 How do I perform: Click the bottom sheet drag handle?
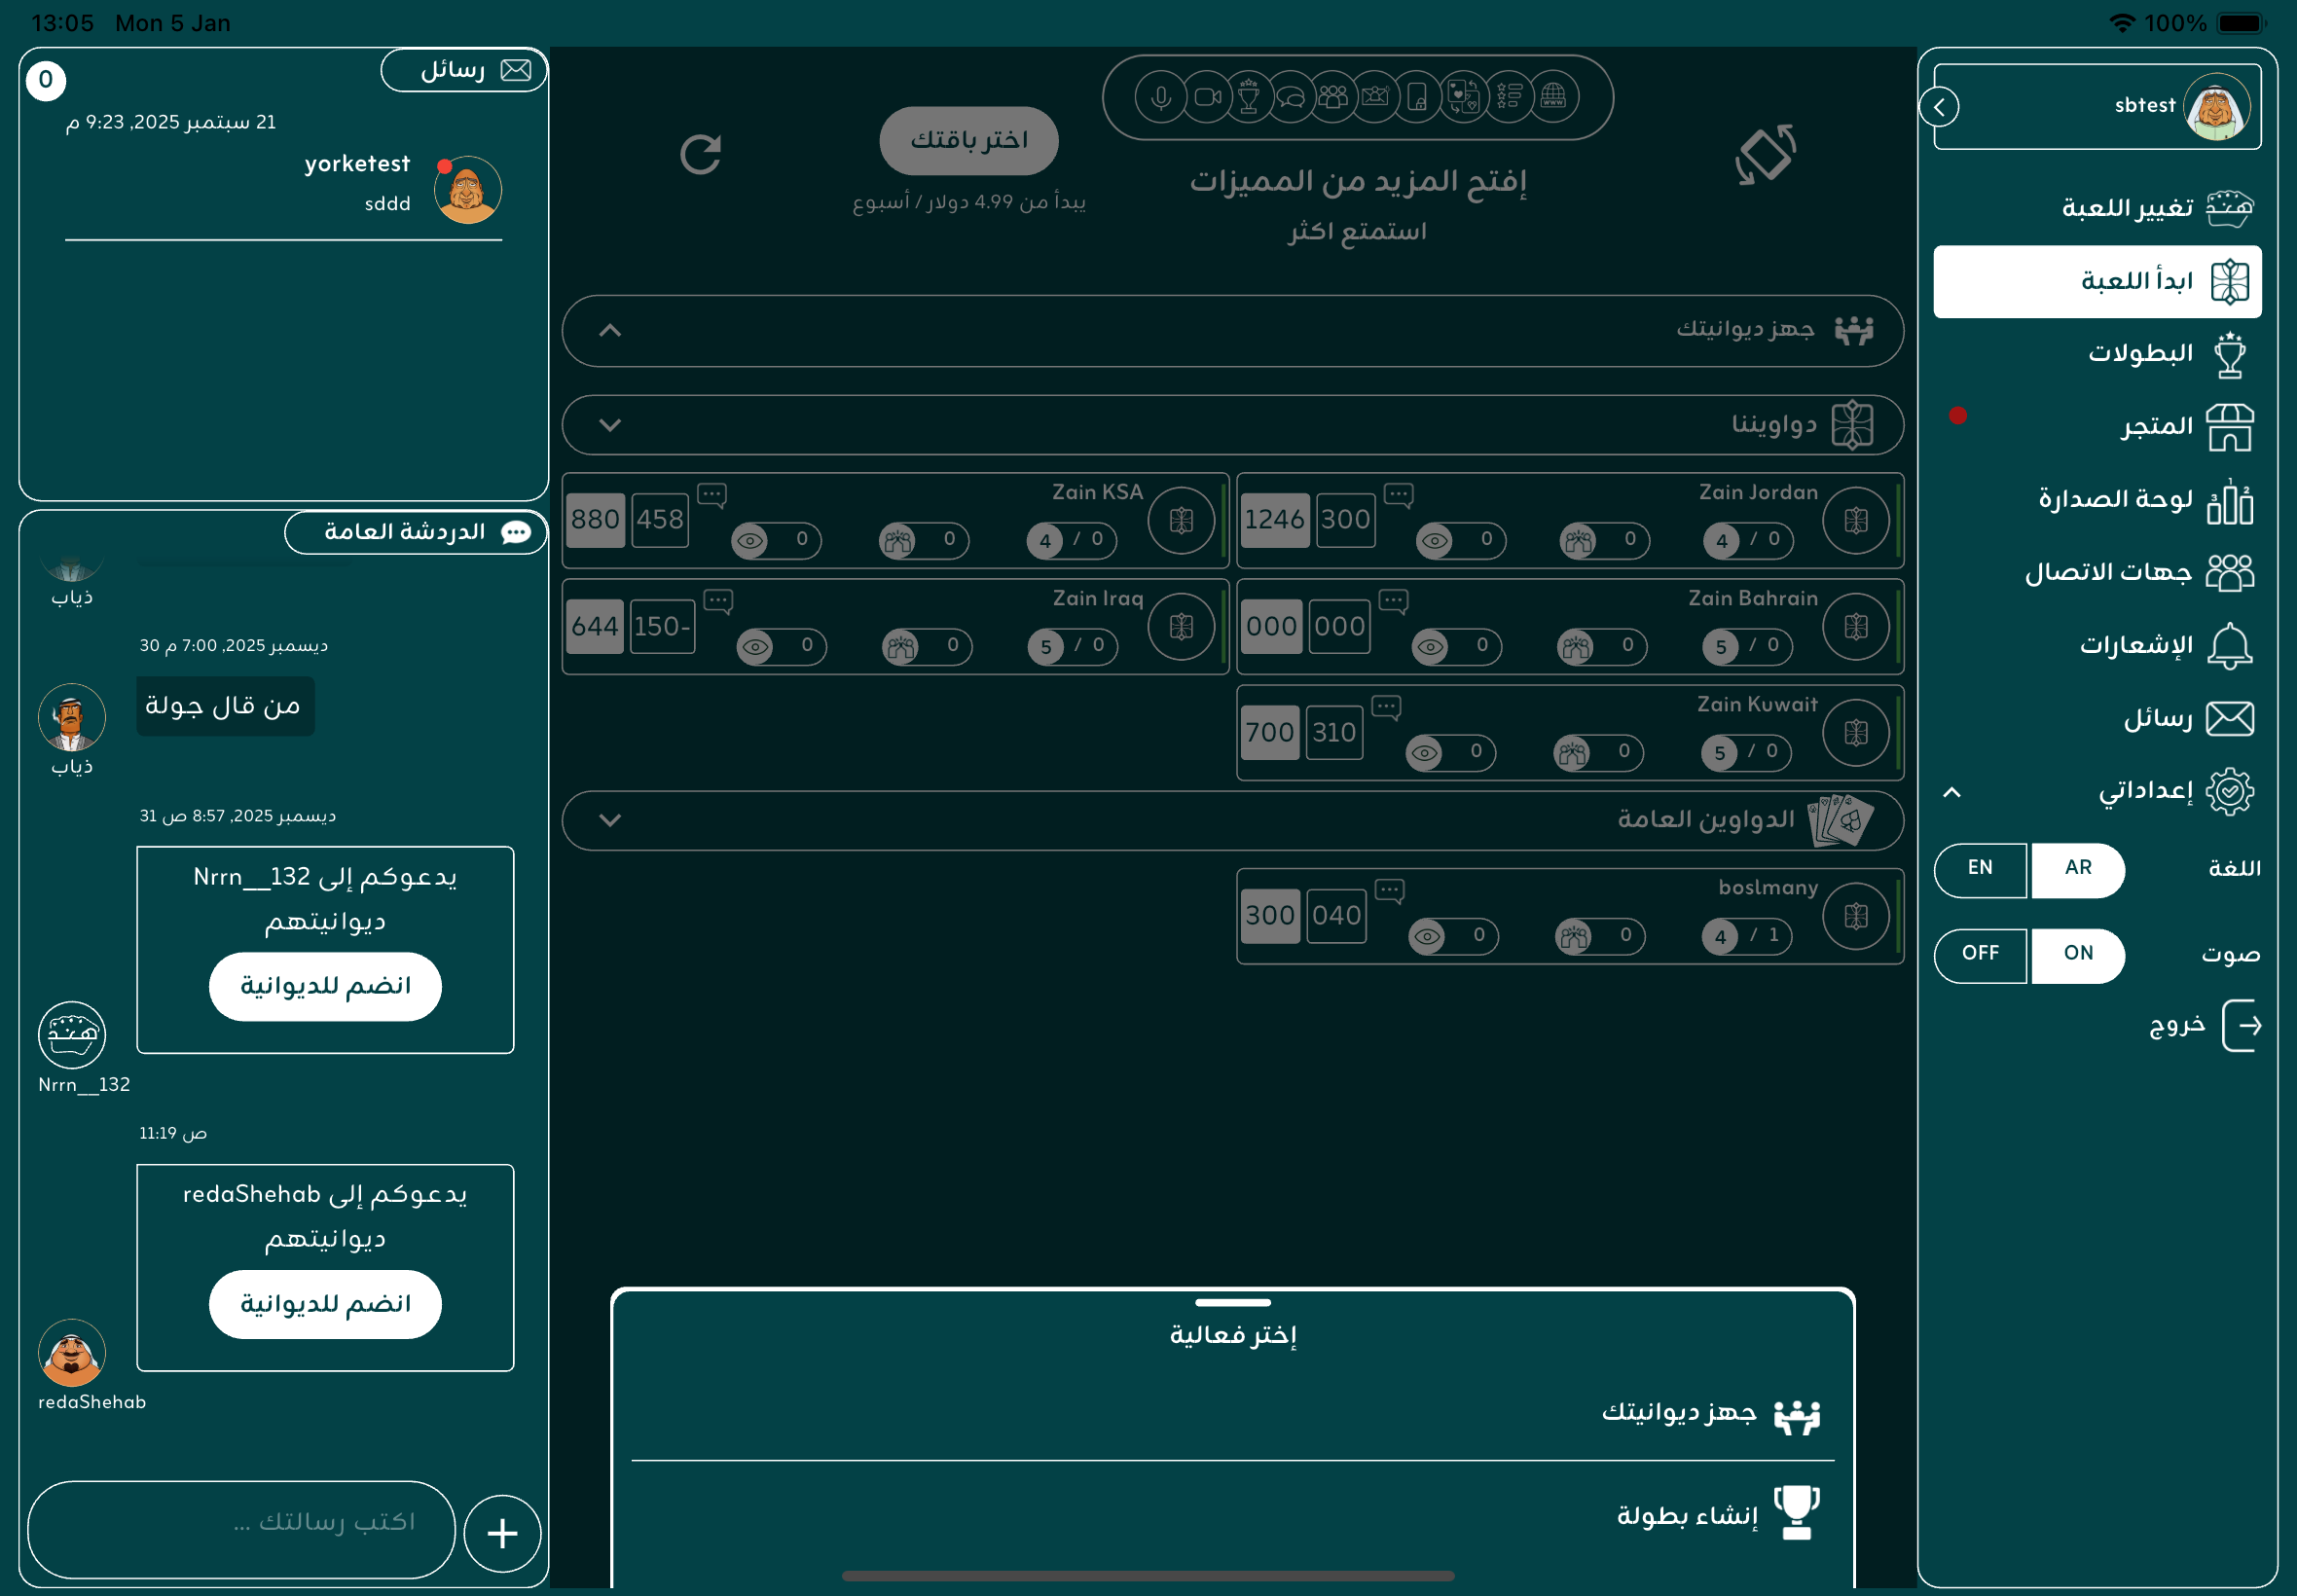pyautogui.click(x=1232, y=1302)
